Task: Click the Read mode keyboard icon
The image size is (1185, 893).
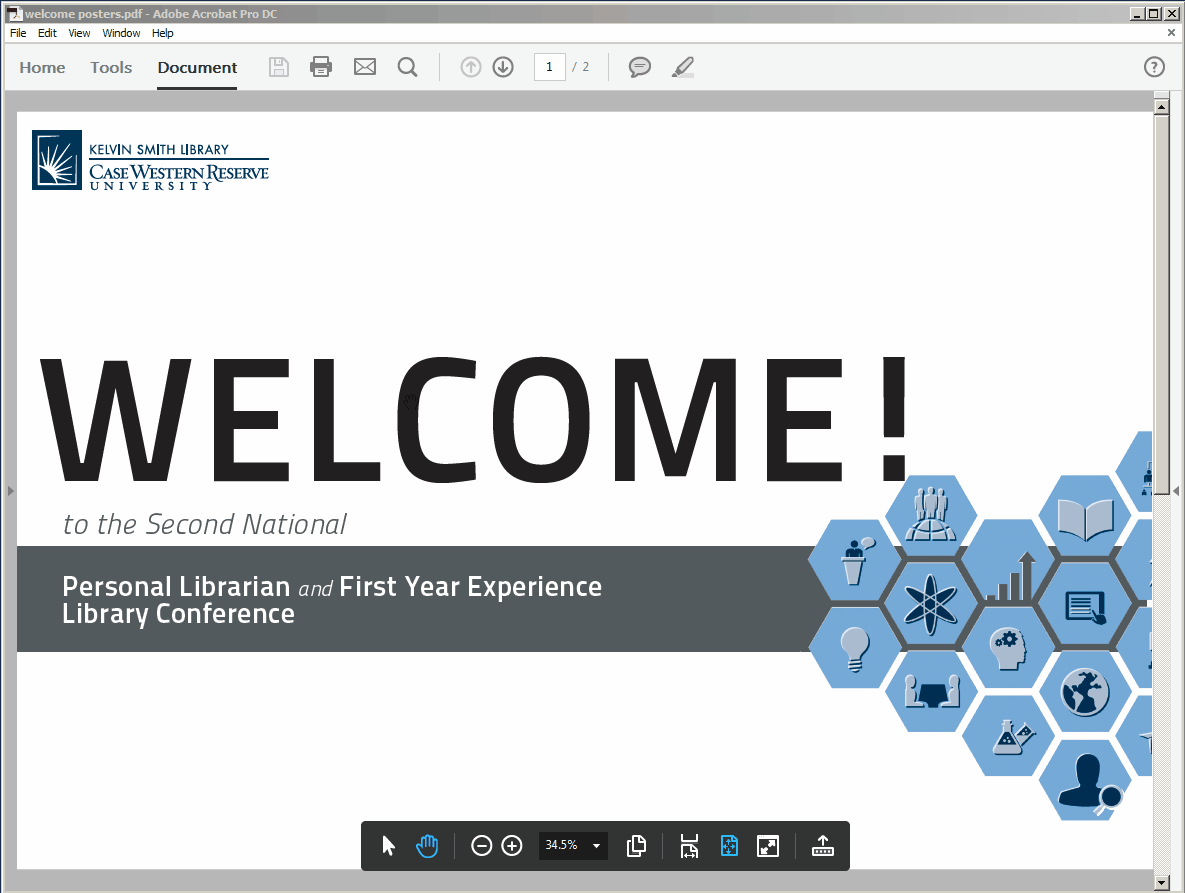Action: click(823, 845)
